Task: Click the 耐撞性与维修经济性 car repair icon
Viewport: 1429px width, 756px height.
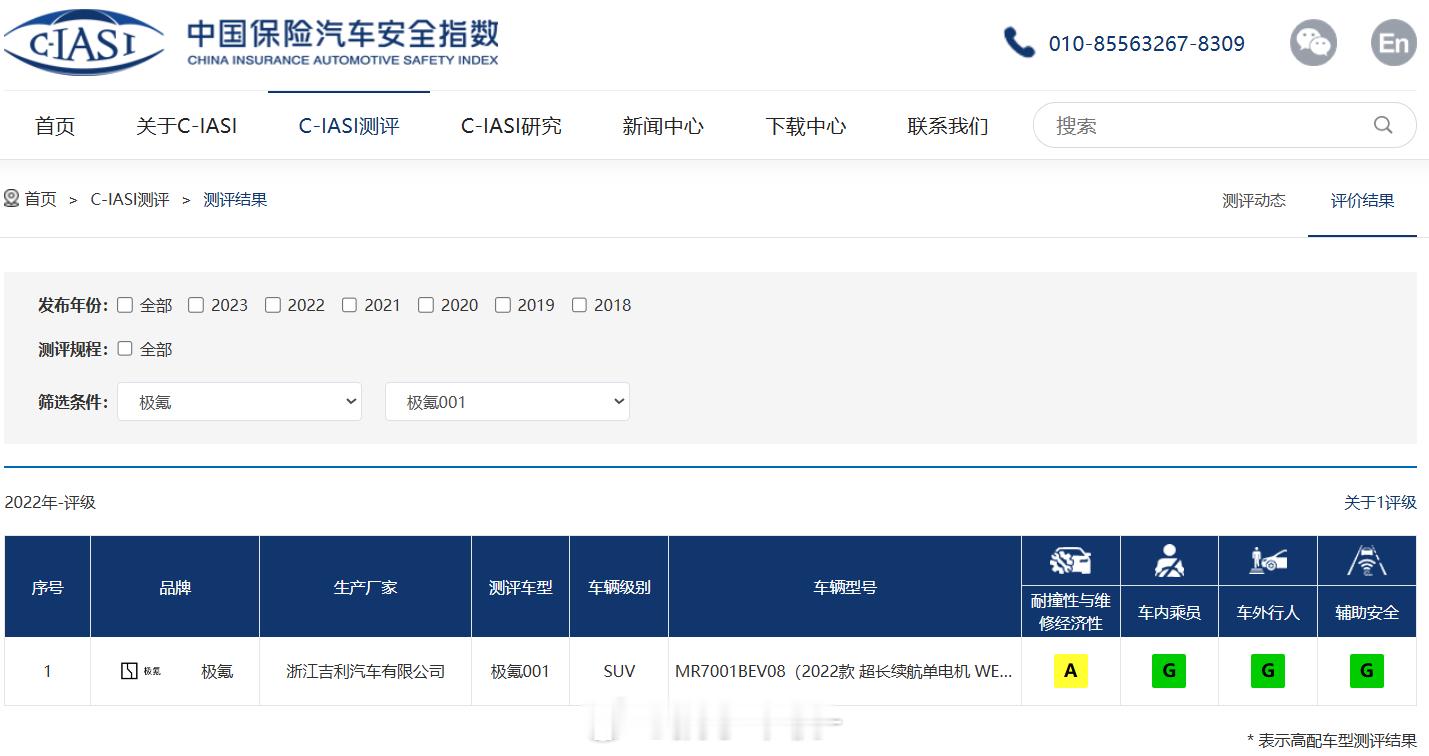Action: (1070, 562)
